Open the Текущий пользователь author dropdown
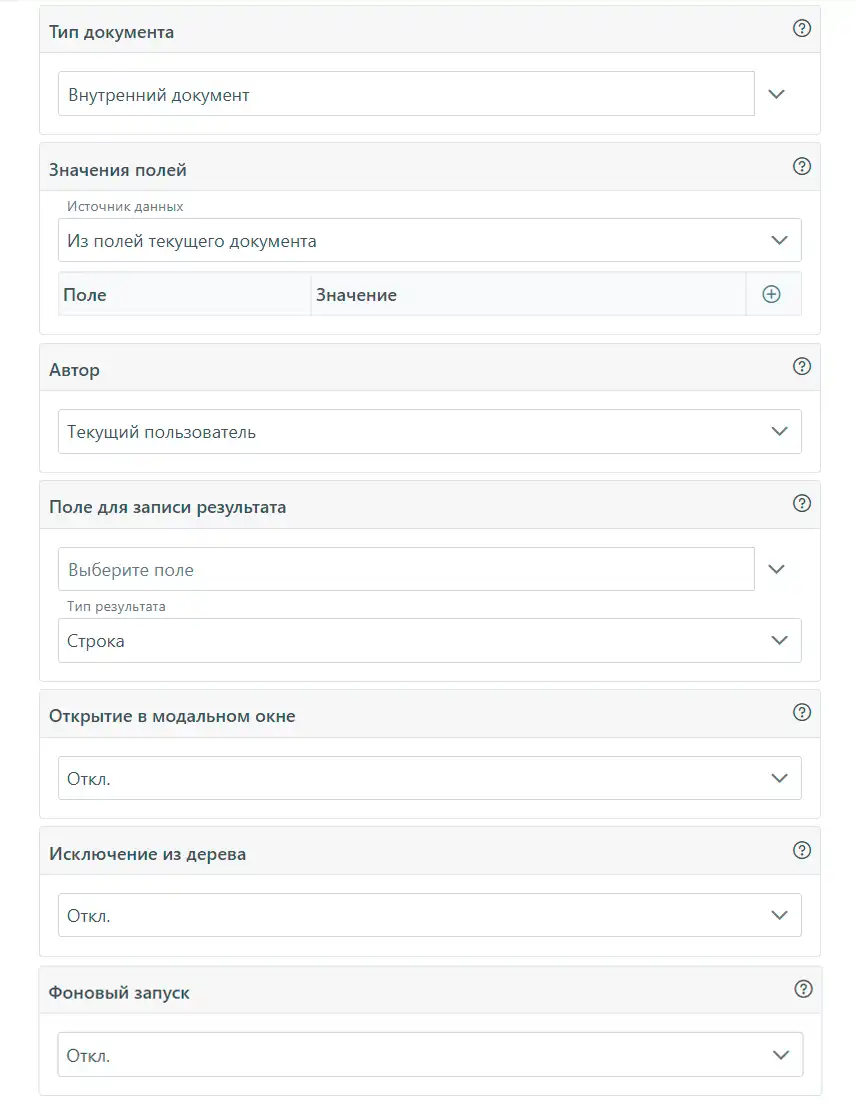This screenshot has width=856, height=1106. 429,432
